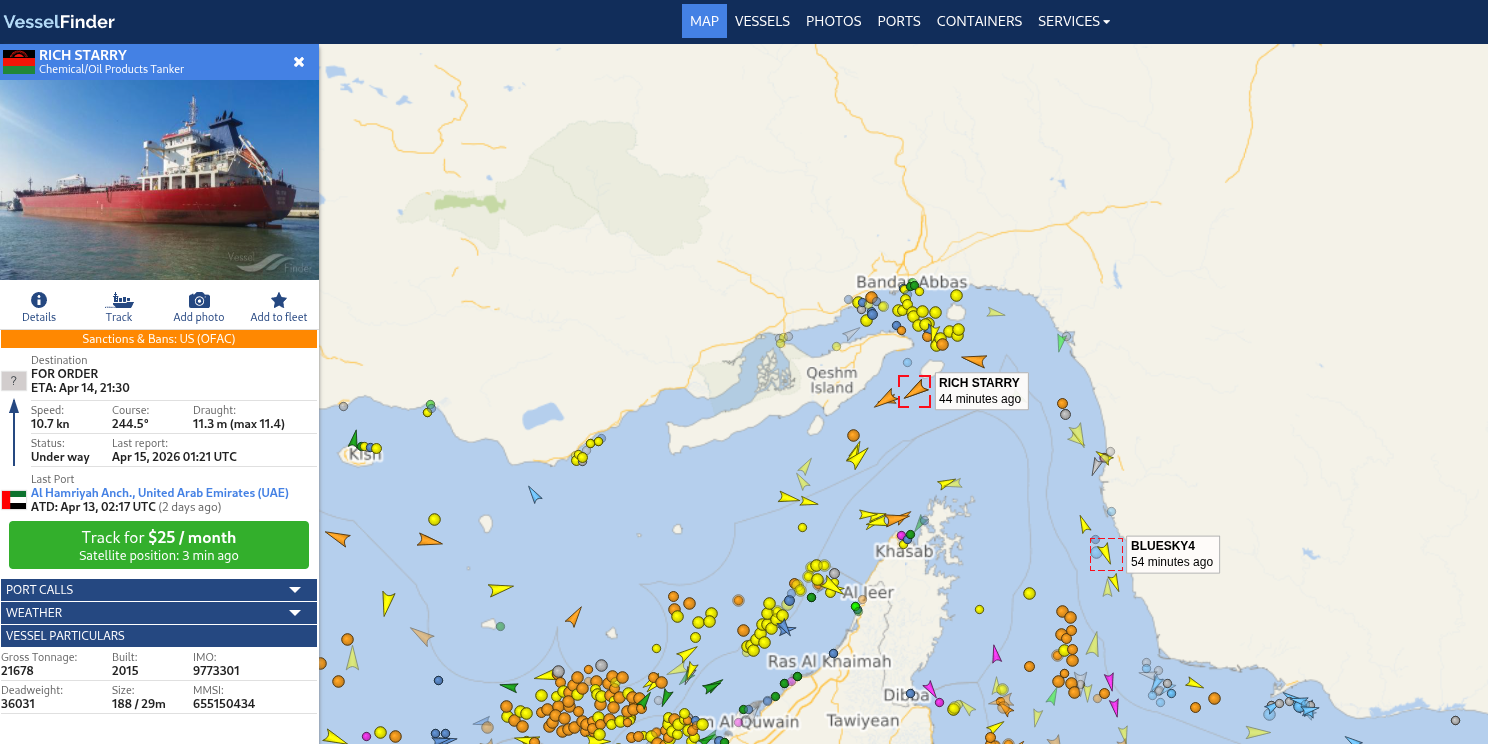Select the RICH STARRY vessel marker in dashed box
This screenshot has width=1488, height=744.
pos(914,391)
